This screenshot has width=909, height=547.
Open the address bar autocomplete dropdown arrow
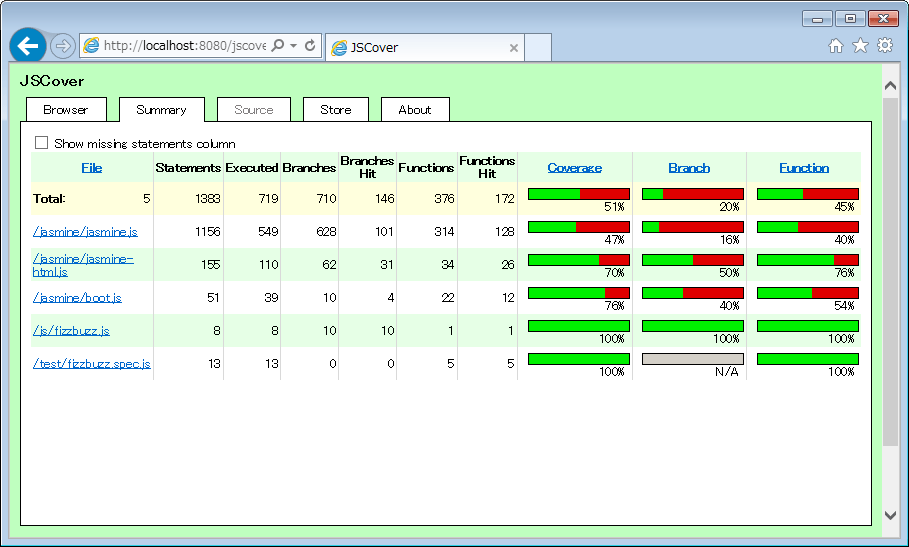point(293,45)
